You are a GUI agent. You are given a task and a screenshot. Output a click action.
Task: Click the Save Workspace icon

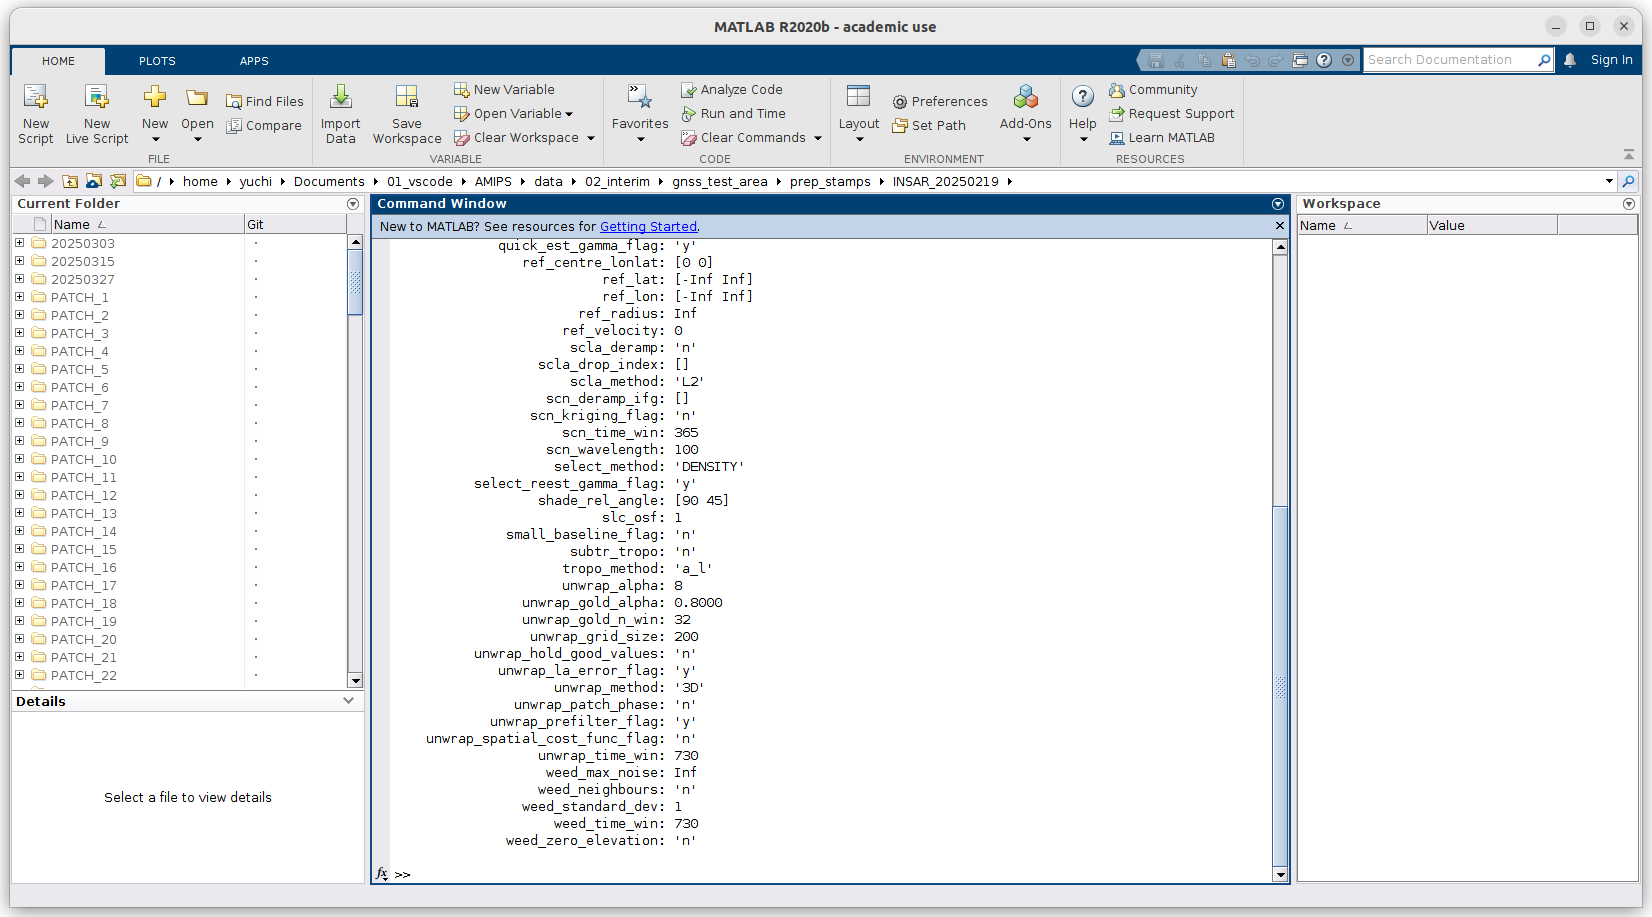(407, 97)
